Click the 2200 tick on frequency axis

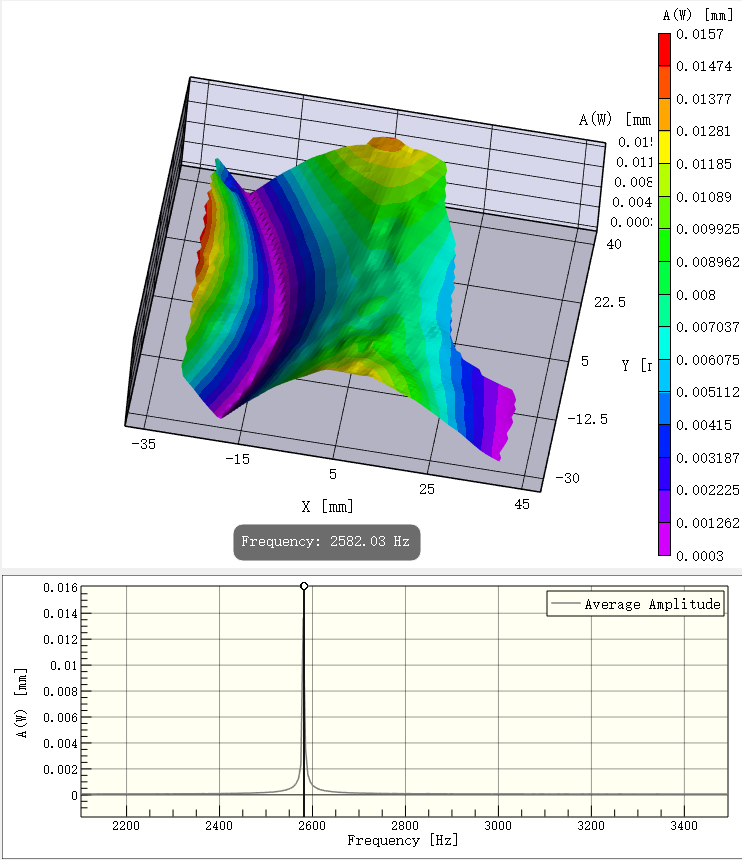click(126, 826)
